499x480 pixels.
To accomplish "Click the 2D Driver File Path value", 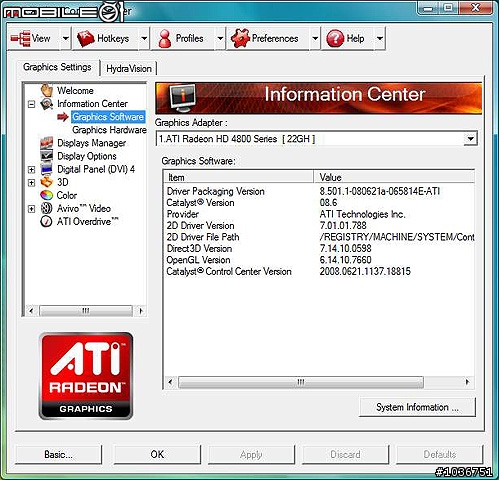I will (397, 237).
